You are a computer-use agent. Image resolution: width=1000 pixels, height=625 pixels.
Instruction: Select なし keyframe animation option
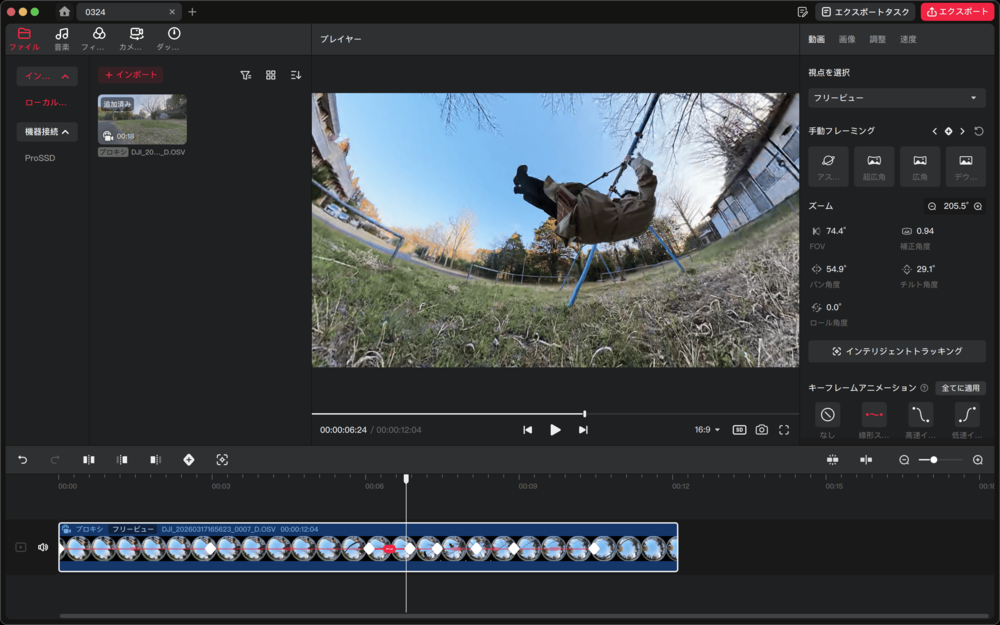click(x=827, y=415)
